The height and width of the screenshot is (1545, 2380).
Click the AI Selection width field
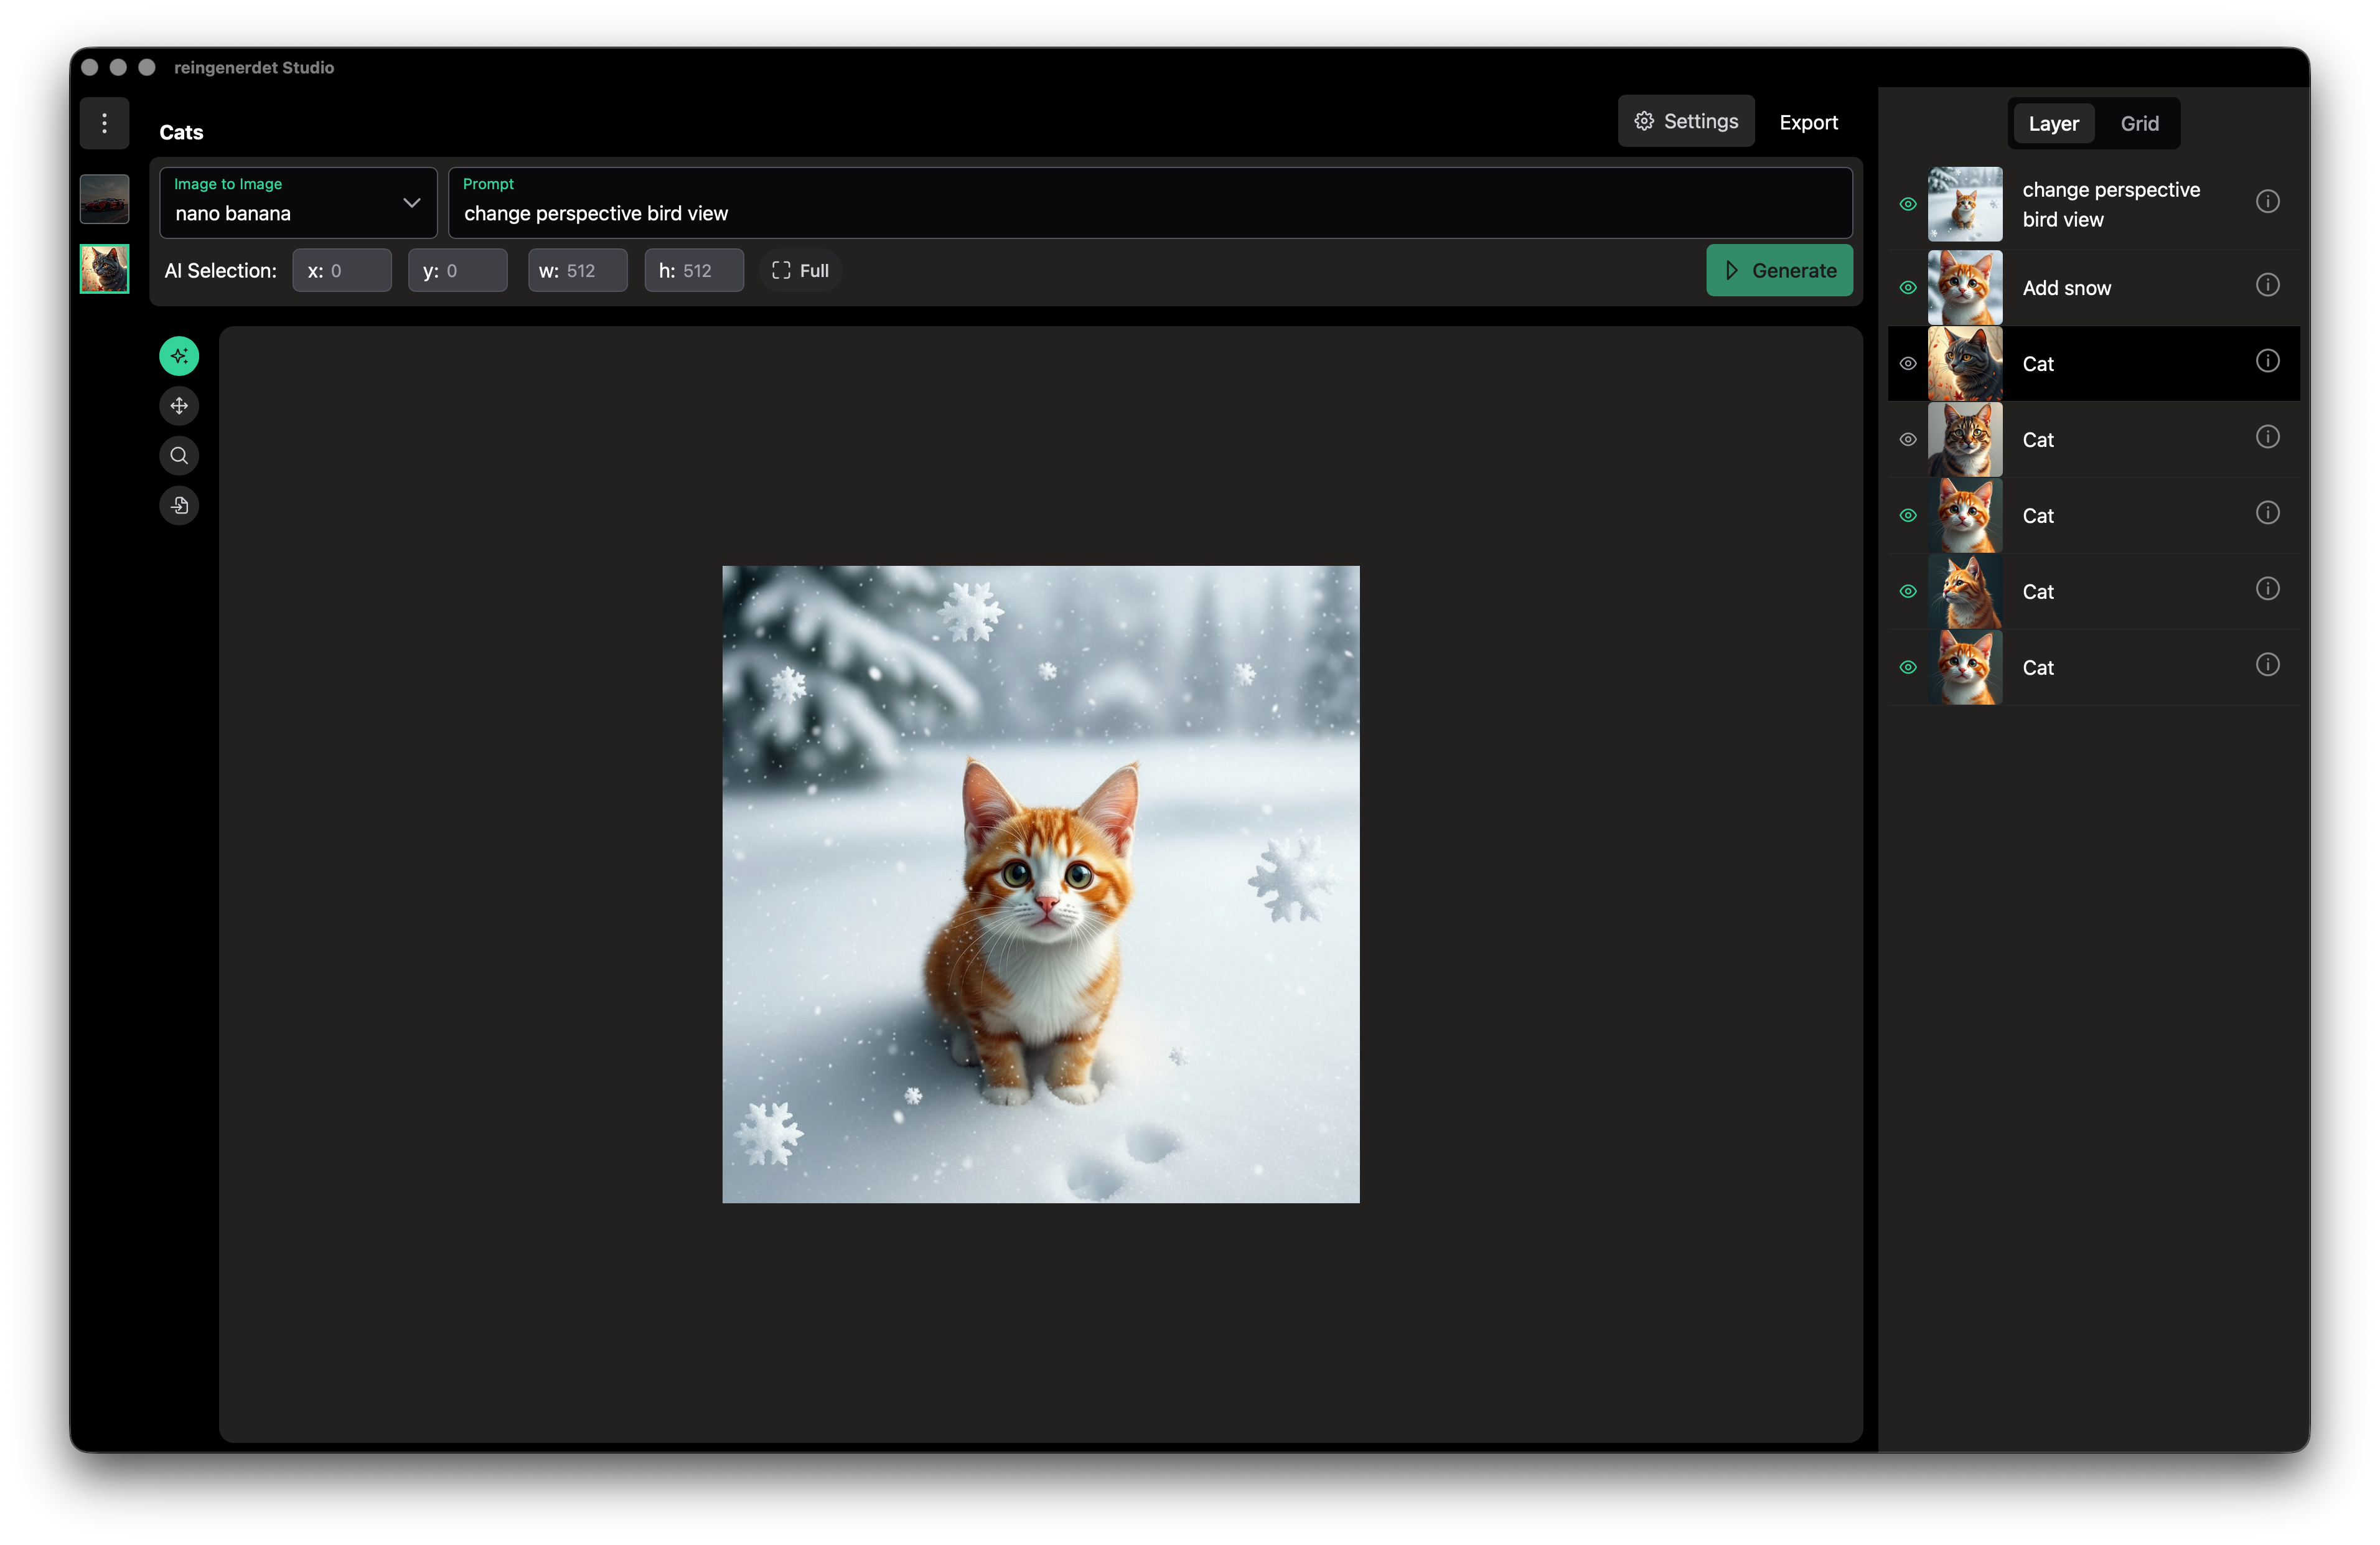tap(578, 271)
